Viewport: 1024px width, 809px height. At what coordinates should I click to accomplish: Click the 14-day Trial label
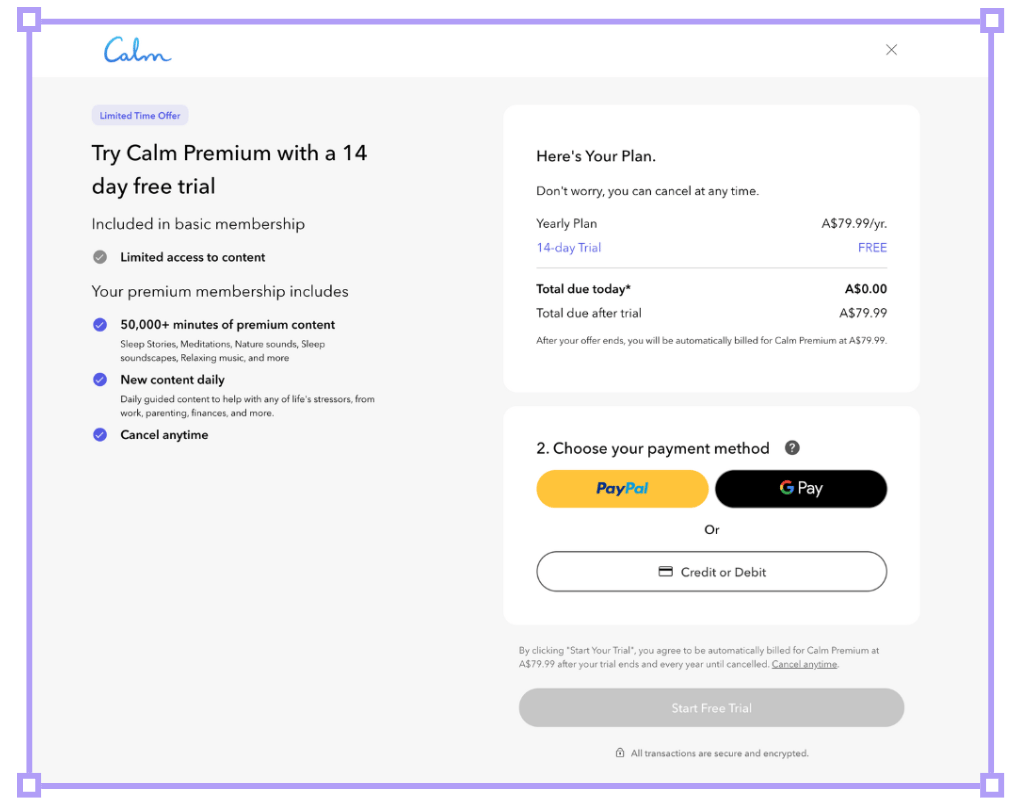point(569,248)
